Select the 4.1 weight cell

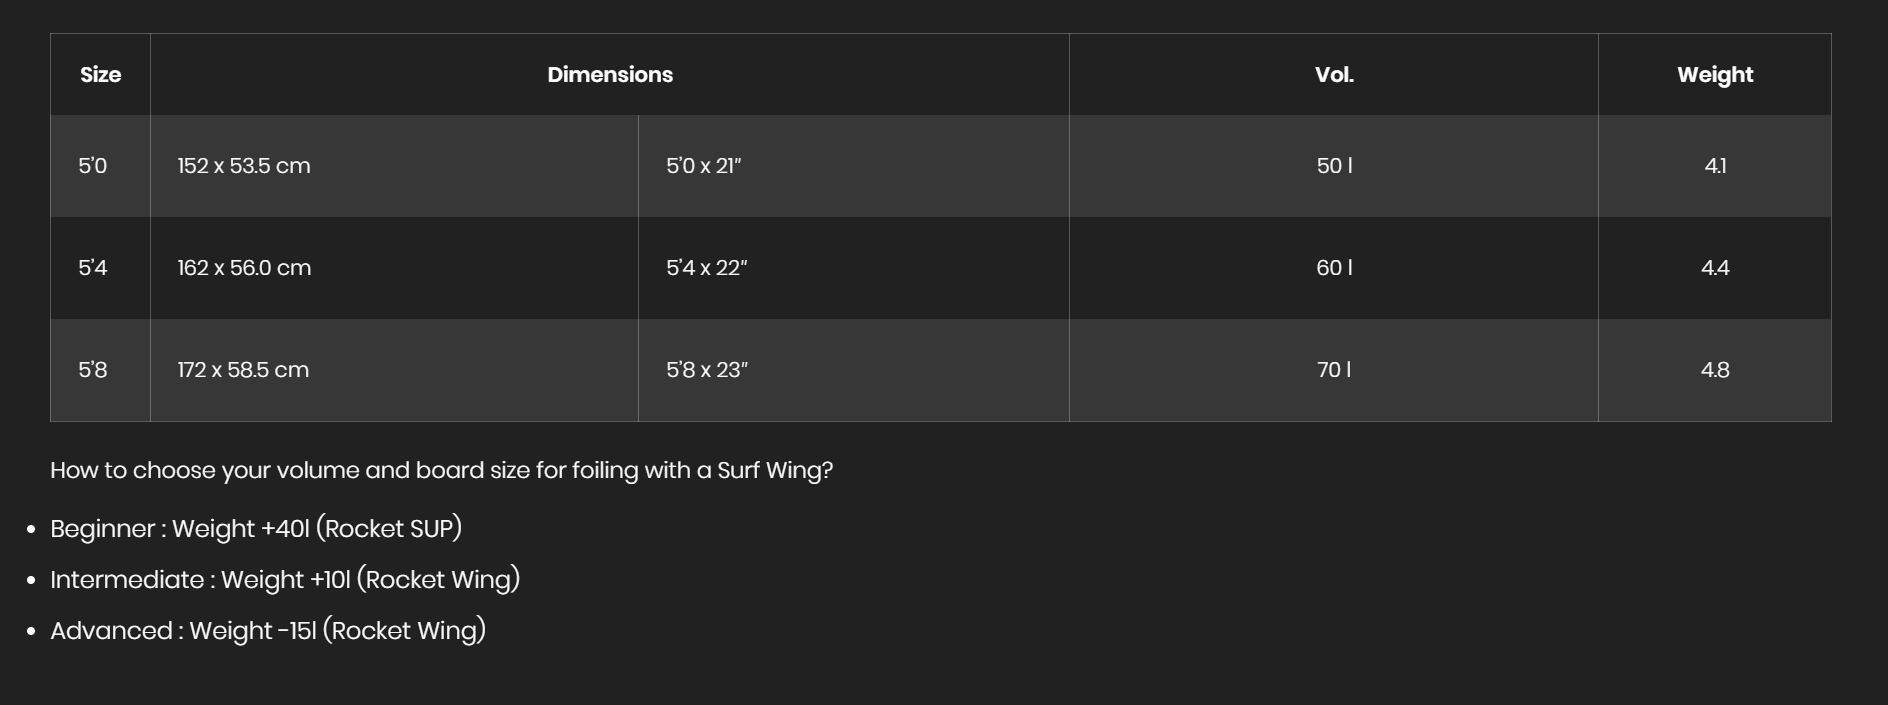point(1715,166)
